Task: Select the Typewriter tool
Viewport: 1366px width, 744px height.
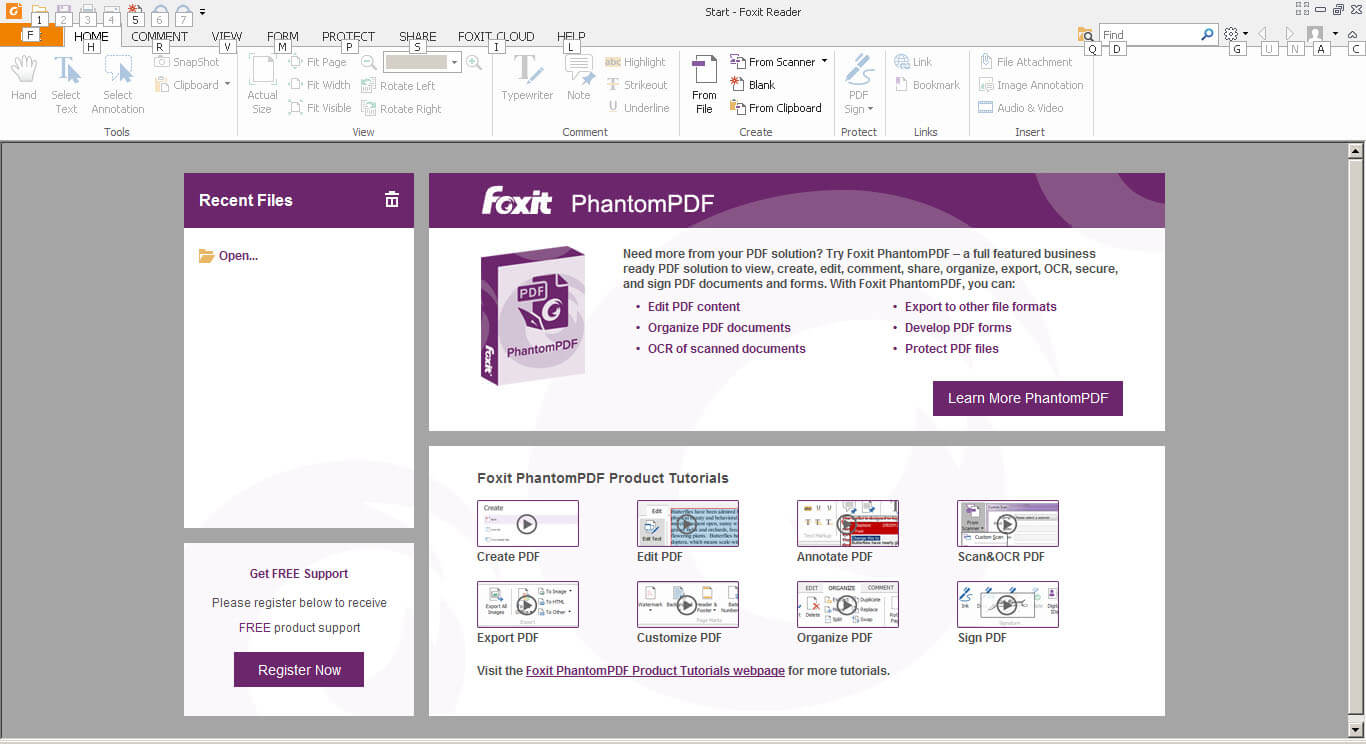Action: point(527,78)
